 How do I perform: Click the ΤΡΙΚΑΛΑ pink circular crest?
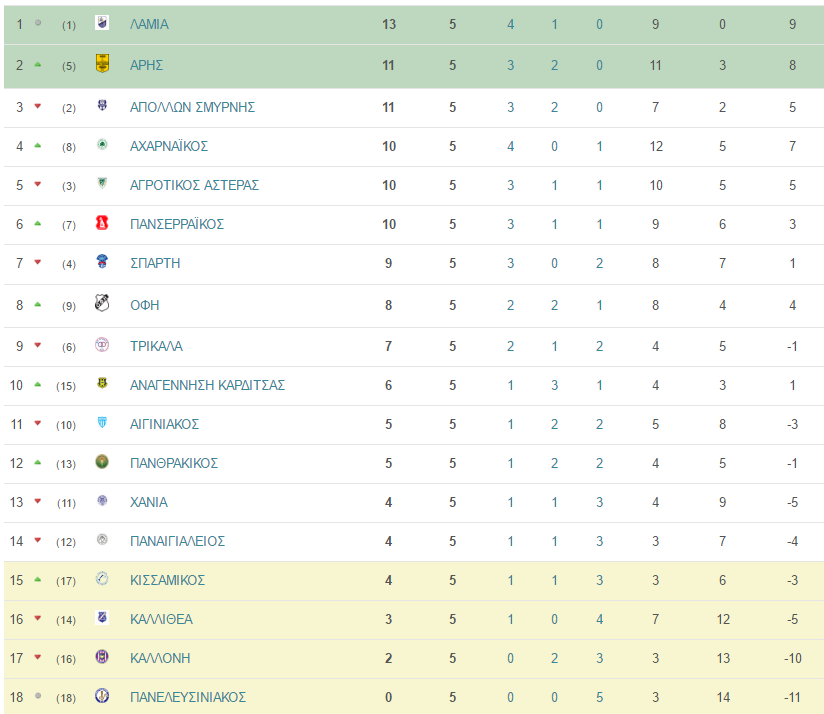click(102, 345)
